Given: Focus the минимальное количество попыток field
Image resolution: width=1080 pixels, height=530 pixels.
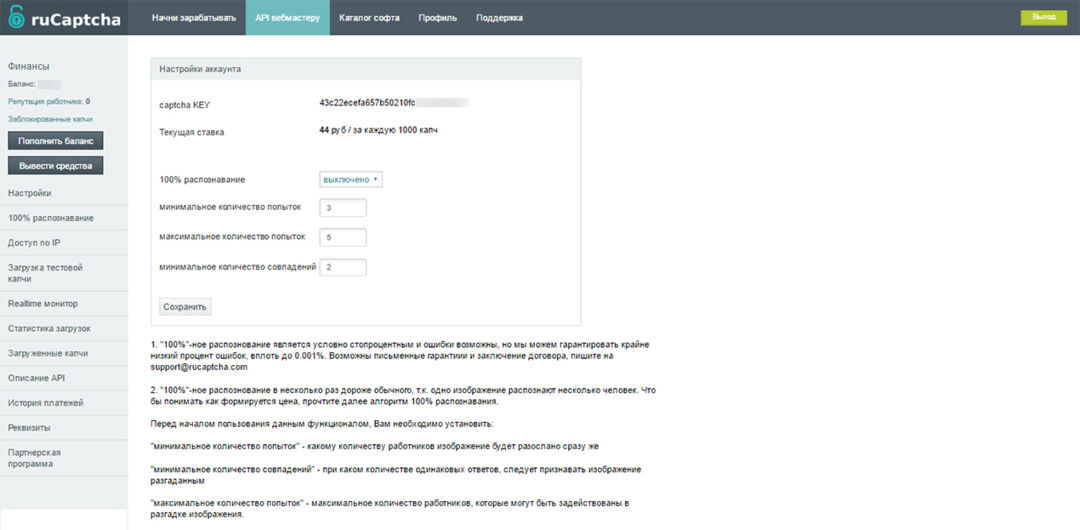Looking at the screenshot, I should tap(342, 207).
